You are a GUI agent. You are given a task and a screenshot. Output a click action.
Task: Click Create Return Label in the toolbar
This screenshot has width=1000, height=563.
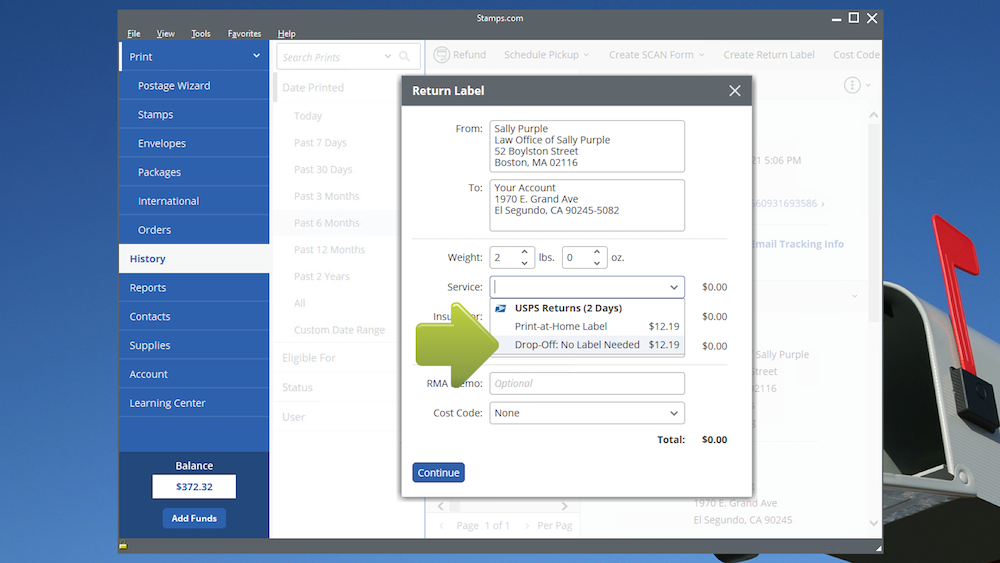768,55
